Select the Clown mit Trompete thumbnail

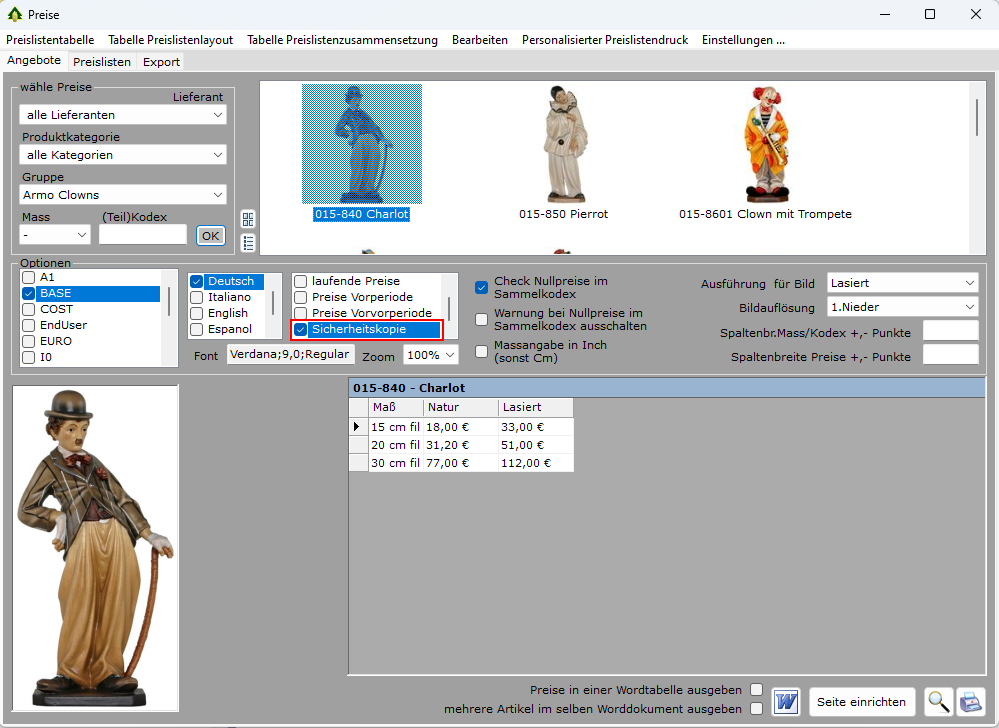click(x=765, y=145)
